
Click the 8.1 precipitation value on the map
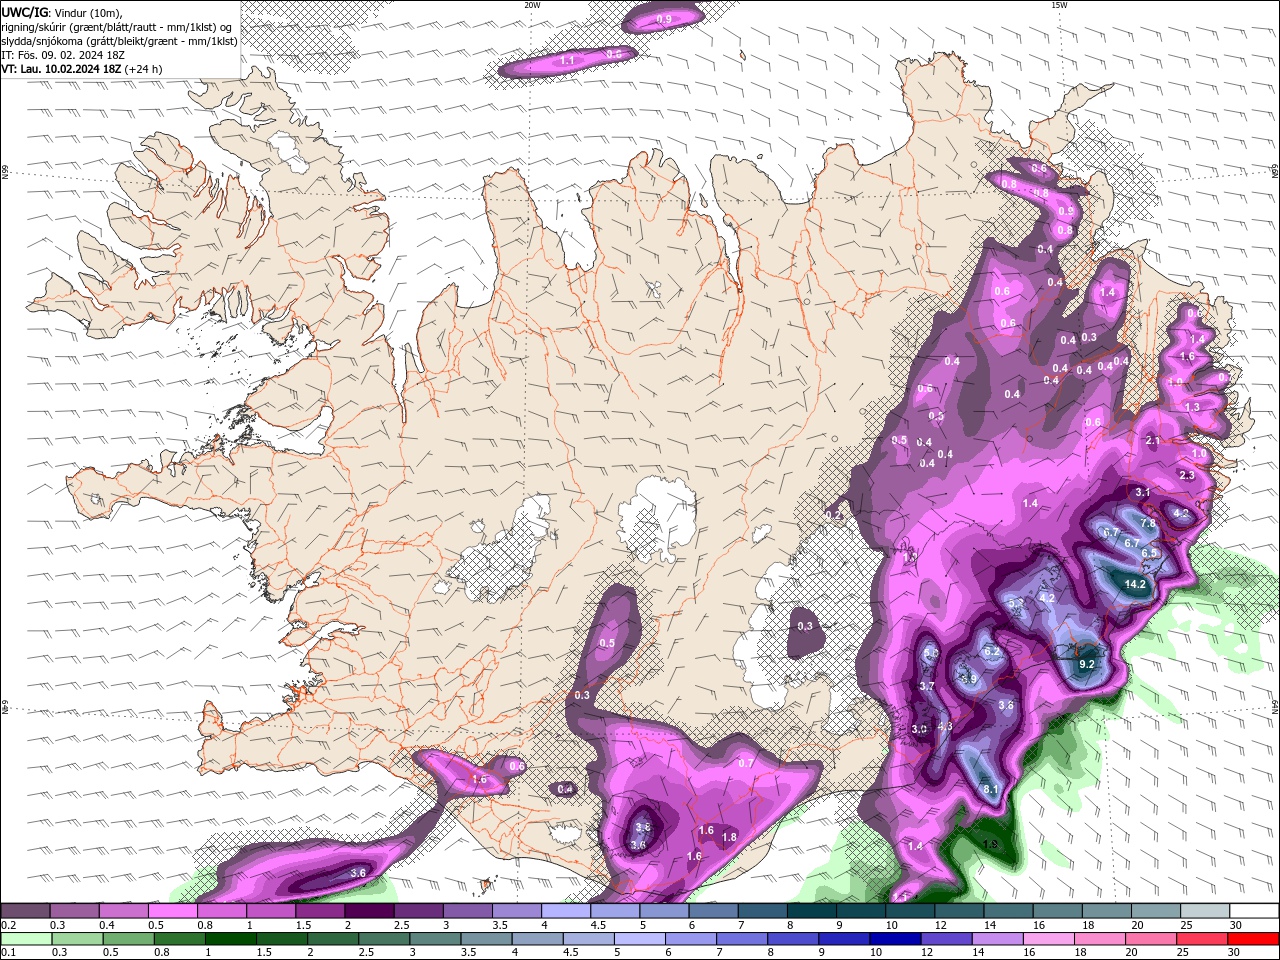[991, 790]
